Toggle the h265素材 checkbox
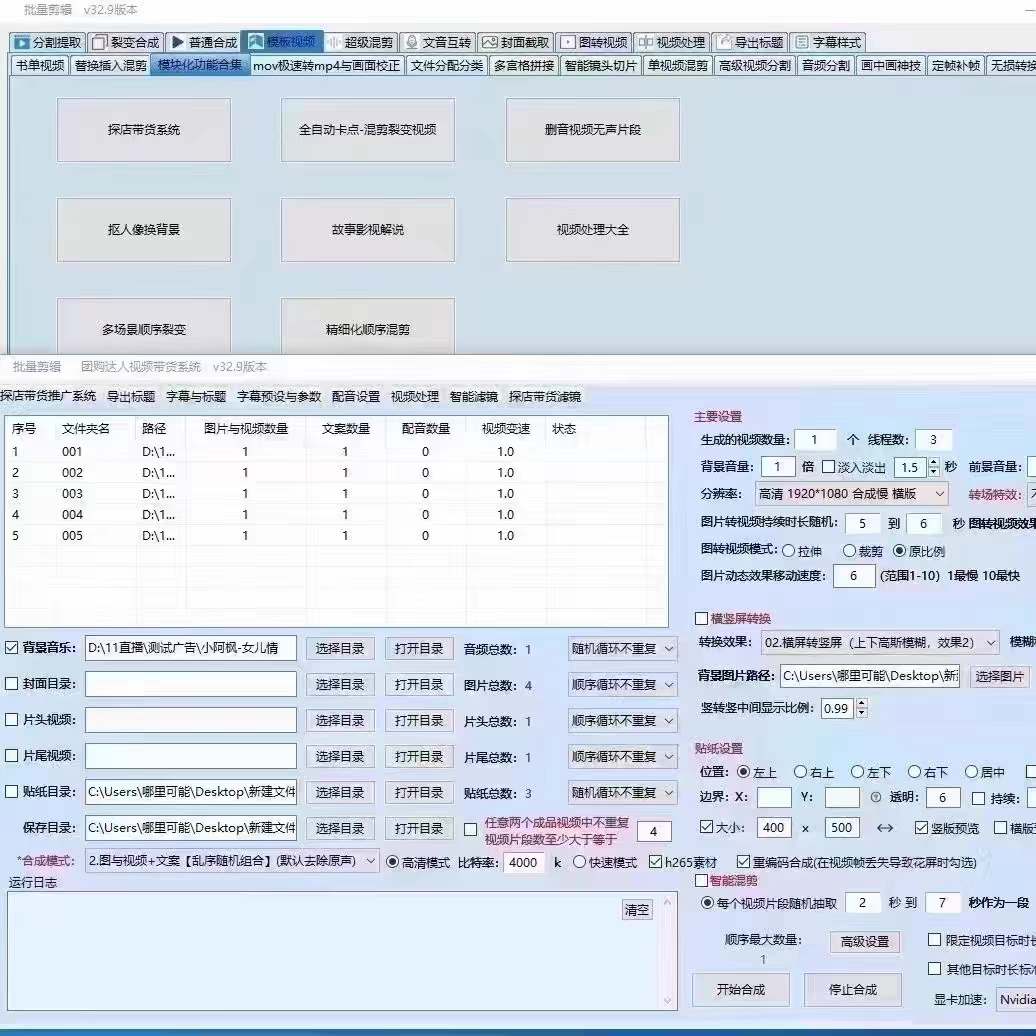This screenshot has width=1036, height=1036. click(655, 862)
